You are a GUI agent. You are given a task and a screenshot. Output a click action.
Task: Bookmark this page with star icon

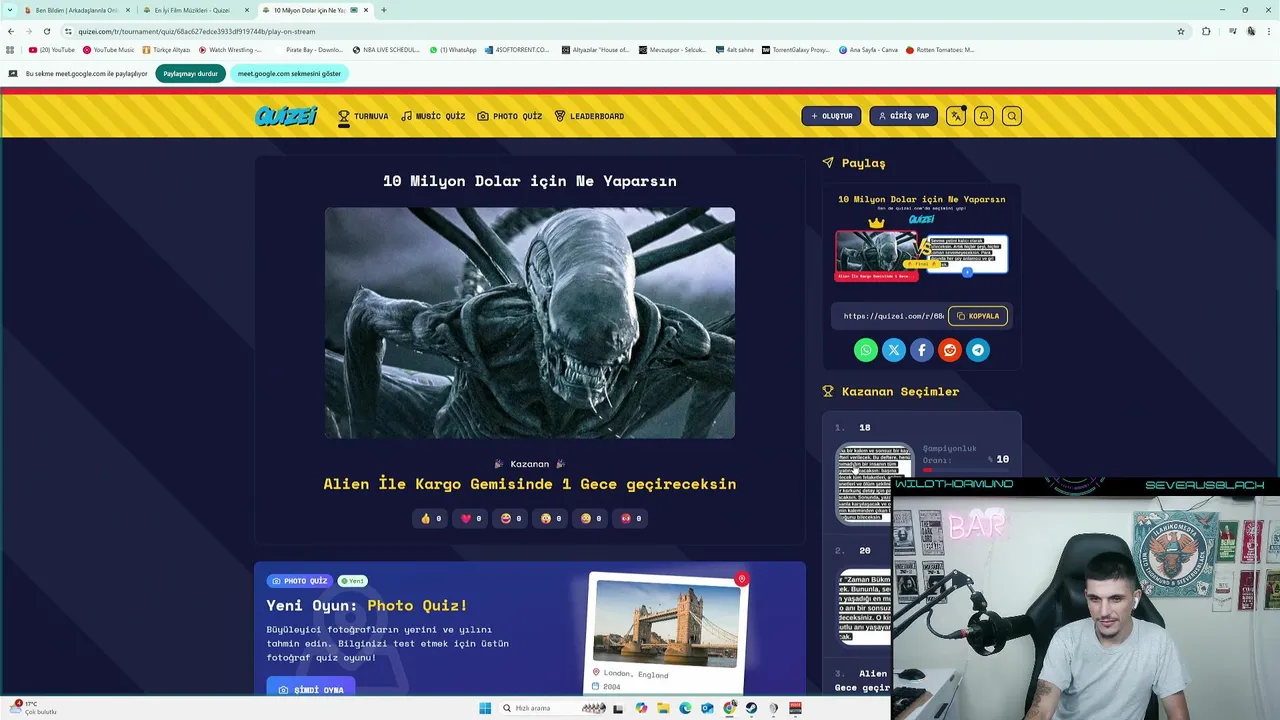pos(1181,31)
